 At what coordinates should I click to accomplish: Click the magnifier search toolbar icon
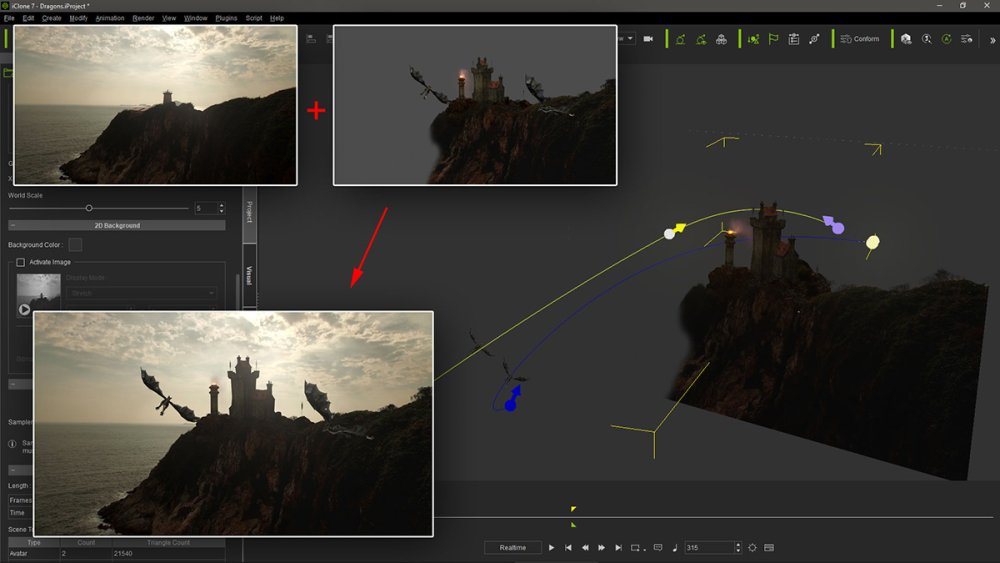tap(927, 39)
